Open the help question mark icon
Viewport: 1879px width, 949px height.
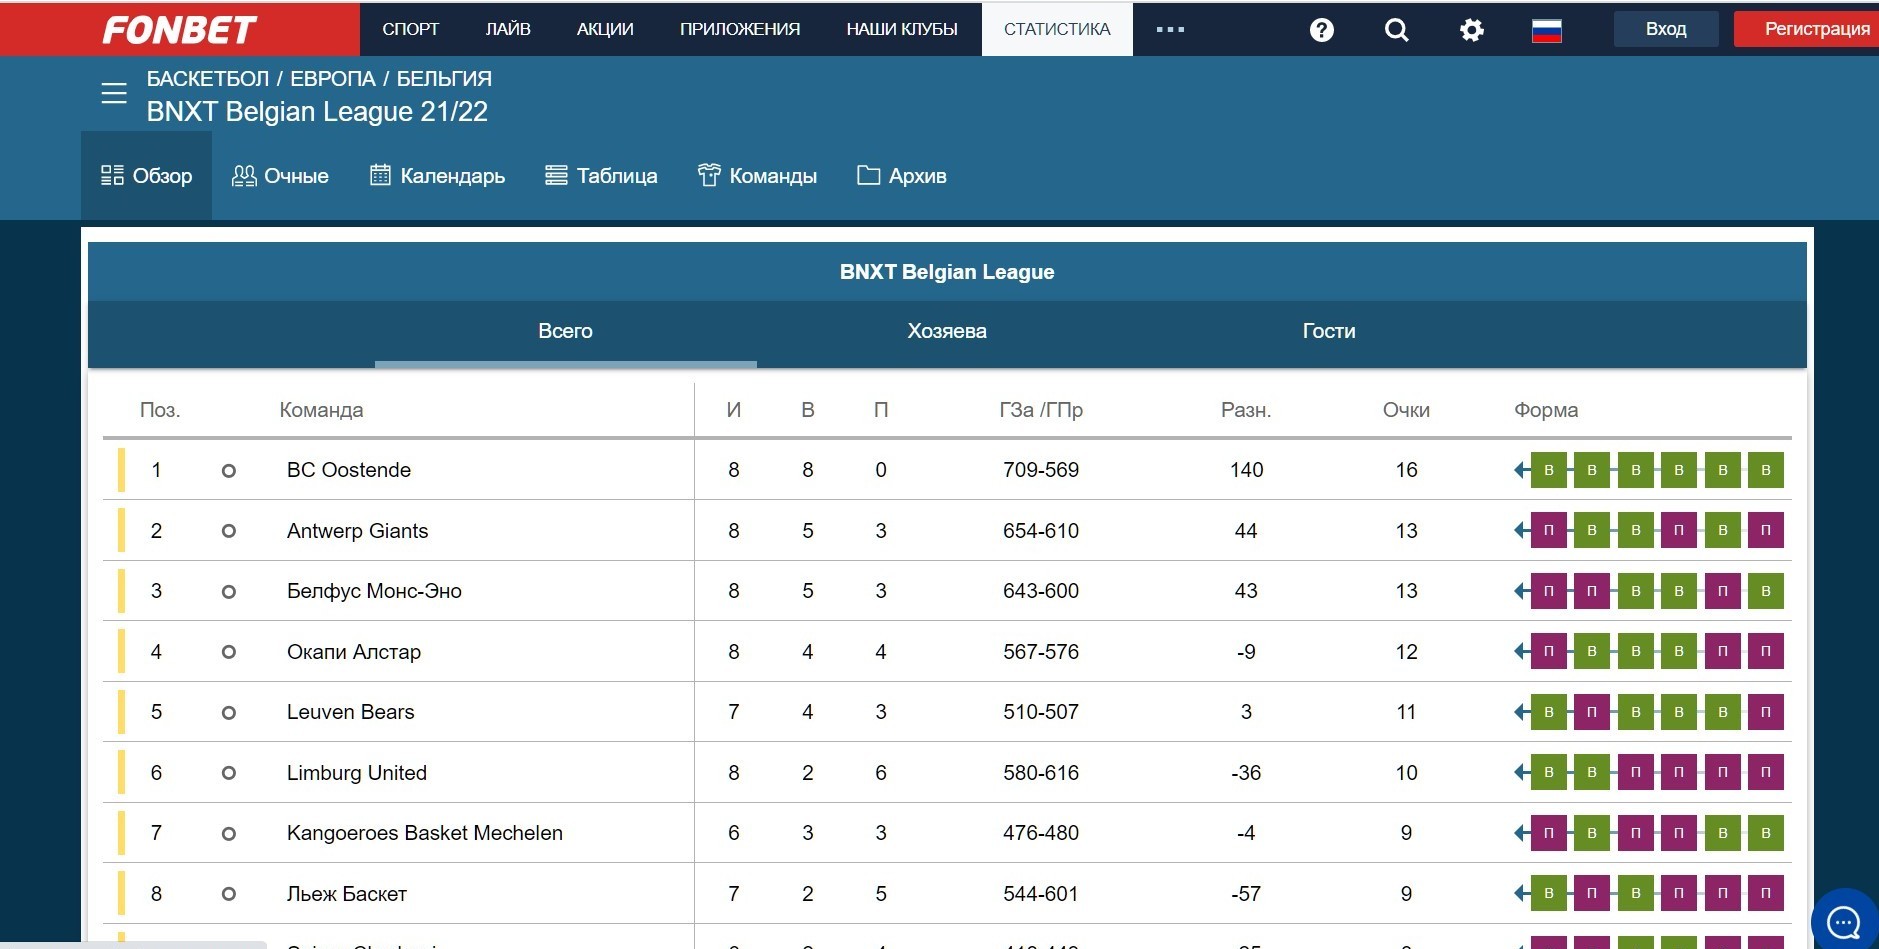click(1321, 30)
